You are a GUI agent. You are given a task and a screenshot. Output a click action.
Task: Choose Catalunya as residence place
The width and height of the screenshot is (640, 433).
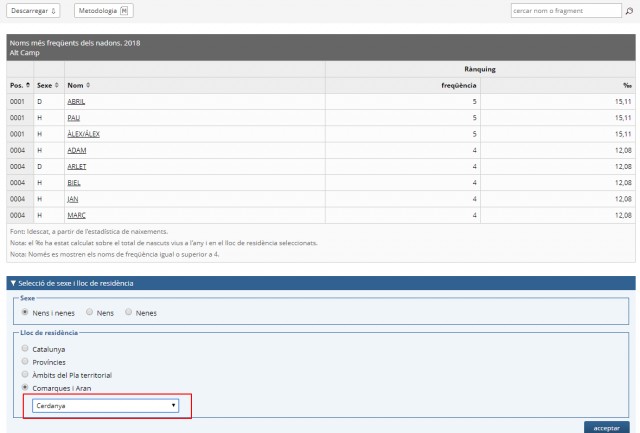25,349
